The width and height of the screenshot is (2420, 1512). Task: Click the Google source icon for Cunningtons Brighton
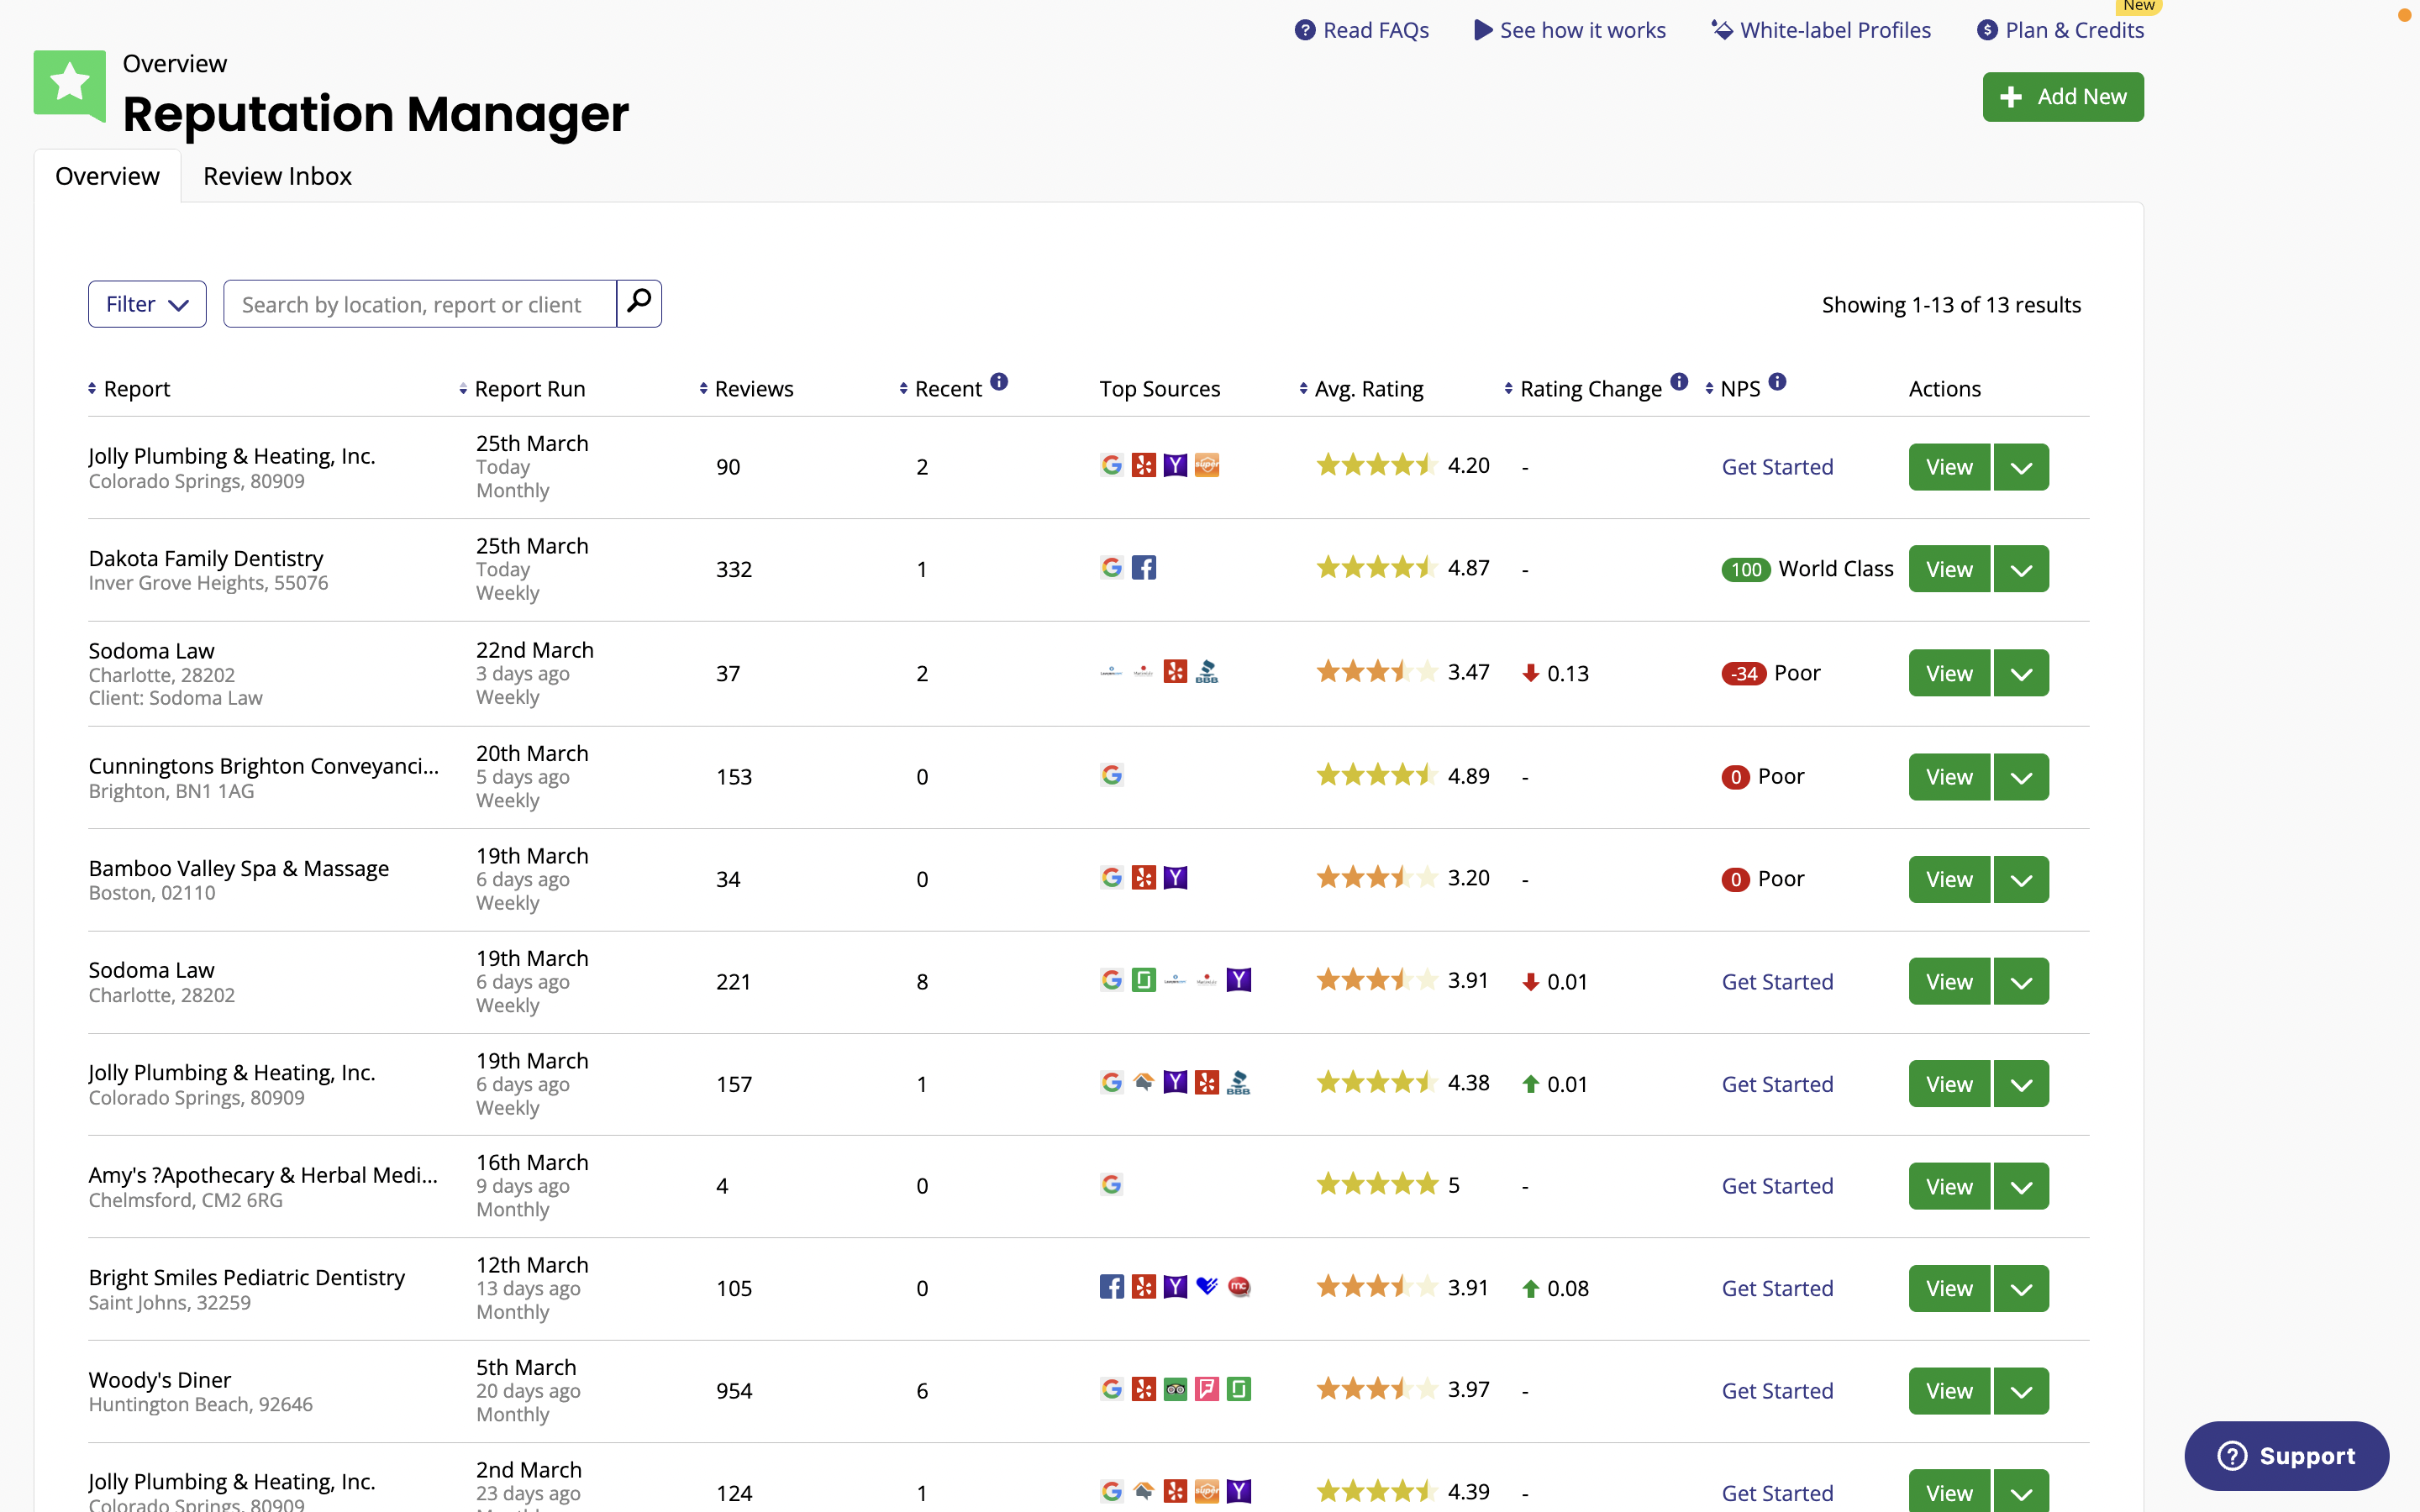point(1112,775)
